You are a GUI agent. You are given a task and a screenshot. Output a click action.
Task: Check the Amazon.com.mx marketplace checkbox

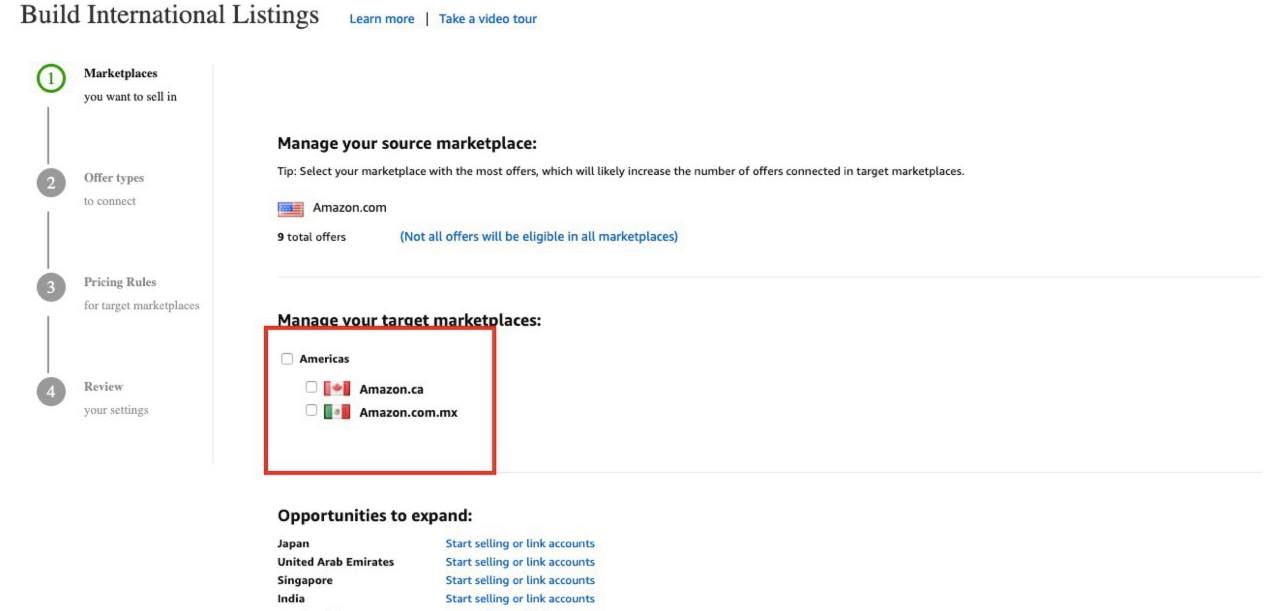pyautogui.click(x=310, y=412)
